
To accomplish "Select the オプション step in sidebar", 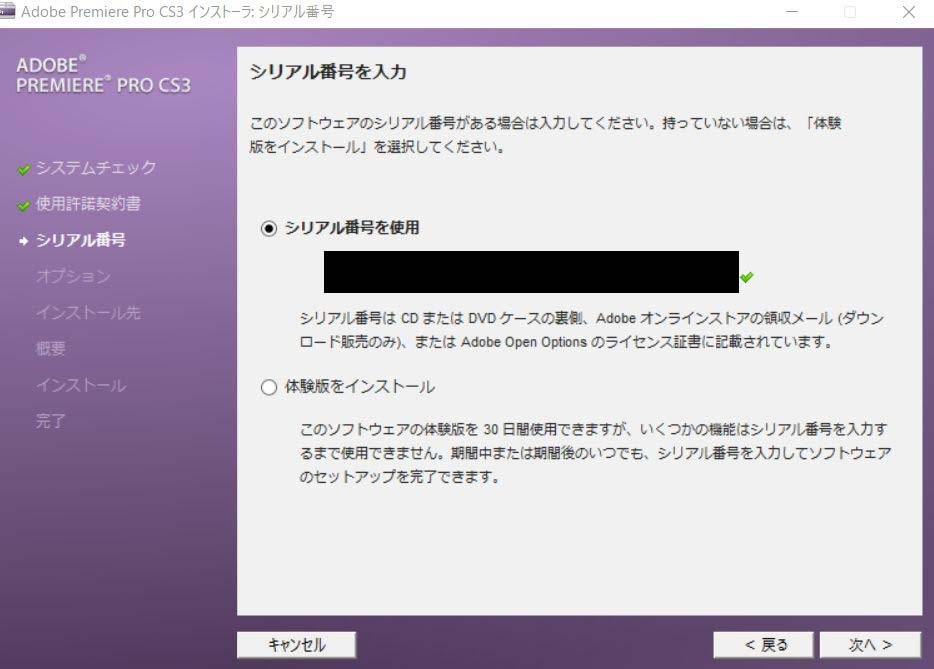I will (73, 276).
